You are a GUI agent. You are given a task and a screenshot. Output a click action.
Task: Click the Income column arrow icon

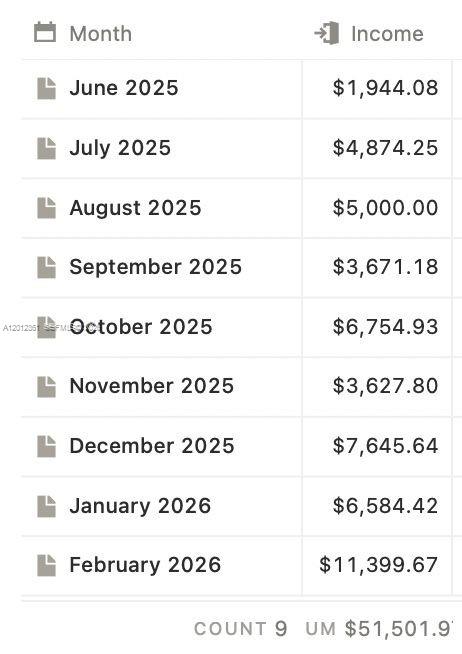(x=326, y=33)
